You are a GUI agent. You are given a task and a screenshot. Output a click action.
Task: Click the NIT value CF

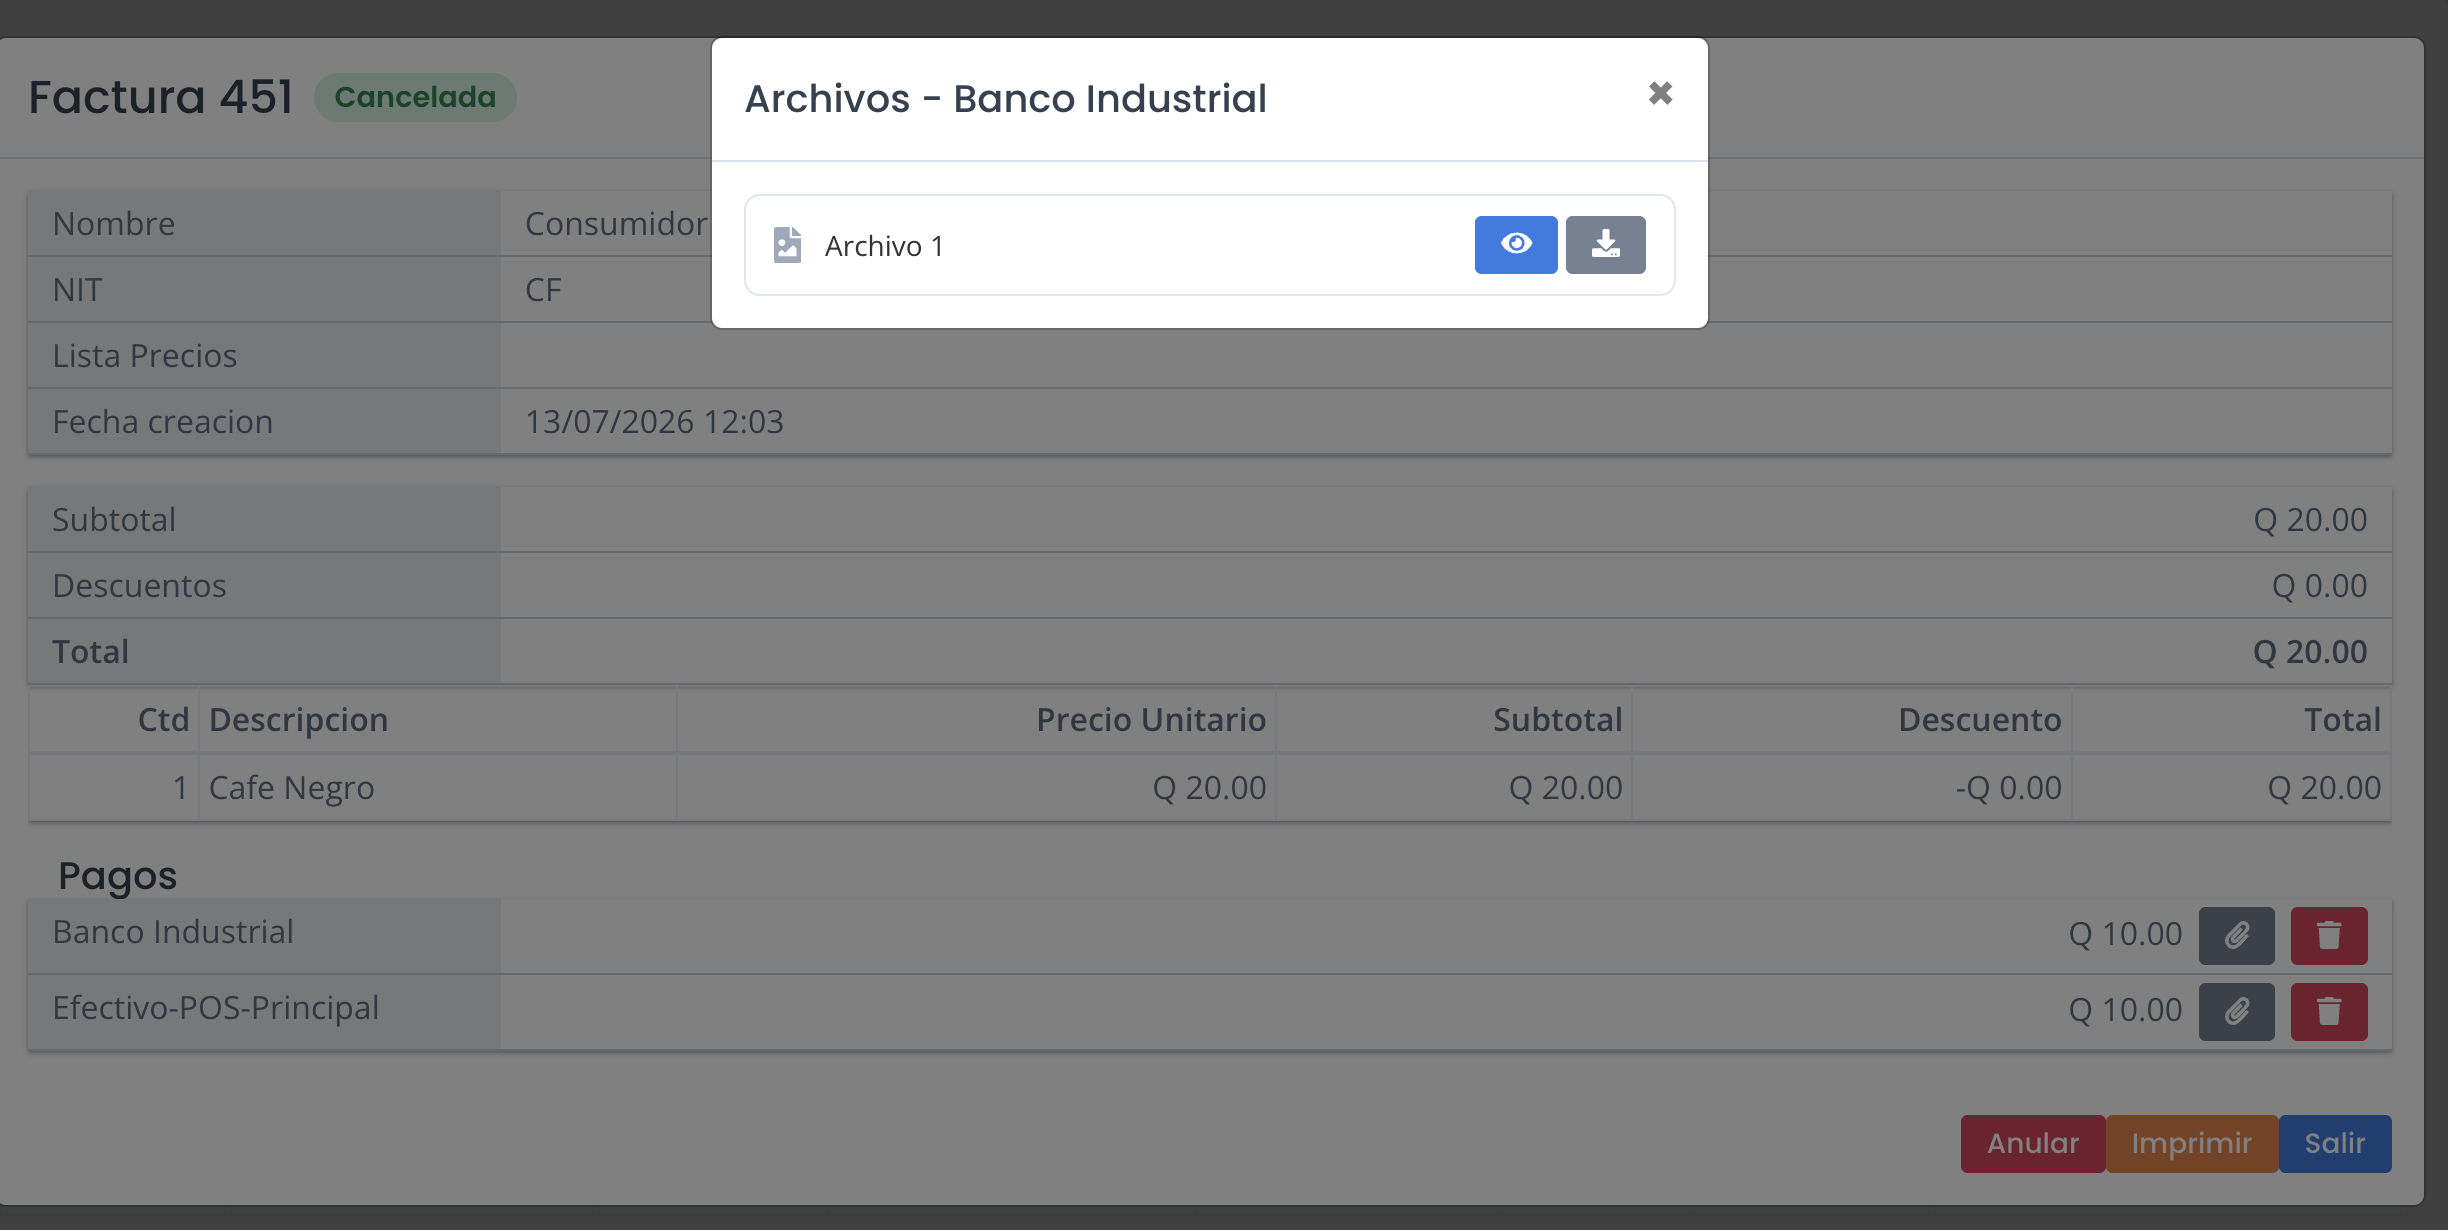pos(543,290)
